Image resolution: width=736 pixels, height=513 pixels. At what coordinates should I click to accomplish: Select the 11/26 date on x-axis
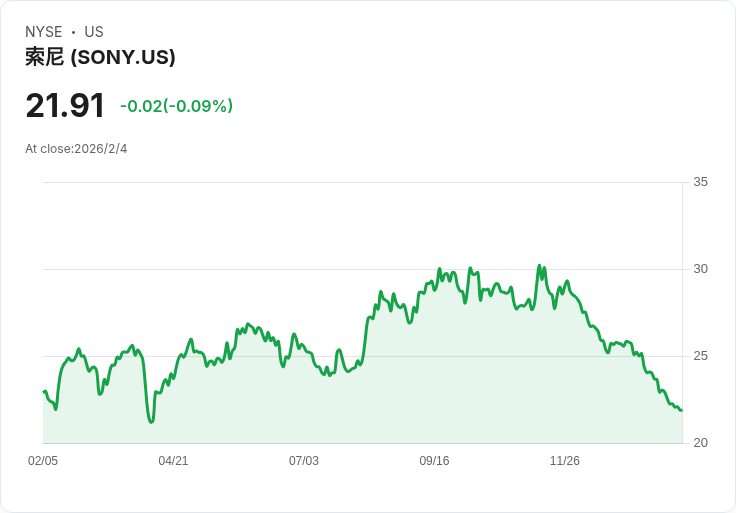[x=565, y=461]
